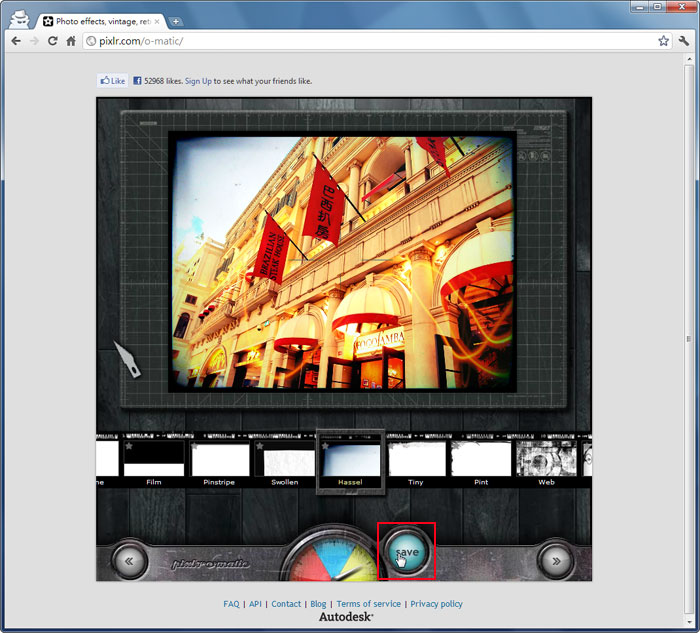Click the edited photo preview on the cutting mat

tap(342, 262)
